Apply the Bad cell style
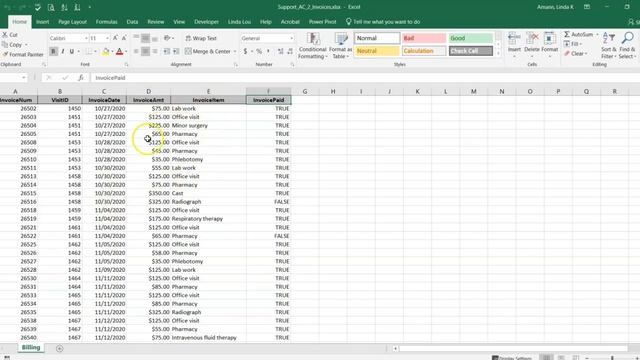Image resolution: width=640 pixels, height=360 pixels. [424, 38]
